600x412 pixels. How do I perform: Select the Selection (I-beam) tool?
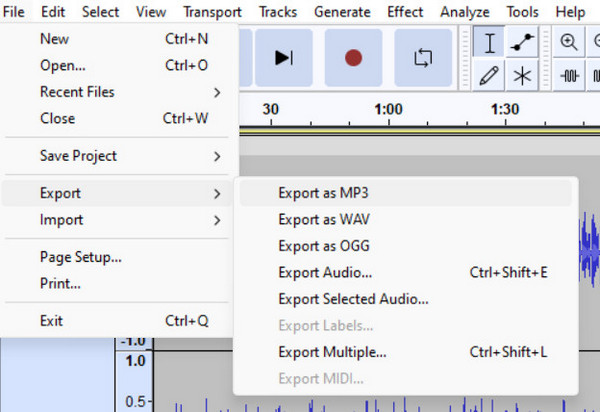coord(489,43)
